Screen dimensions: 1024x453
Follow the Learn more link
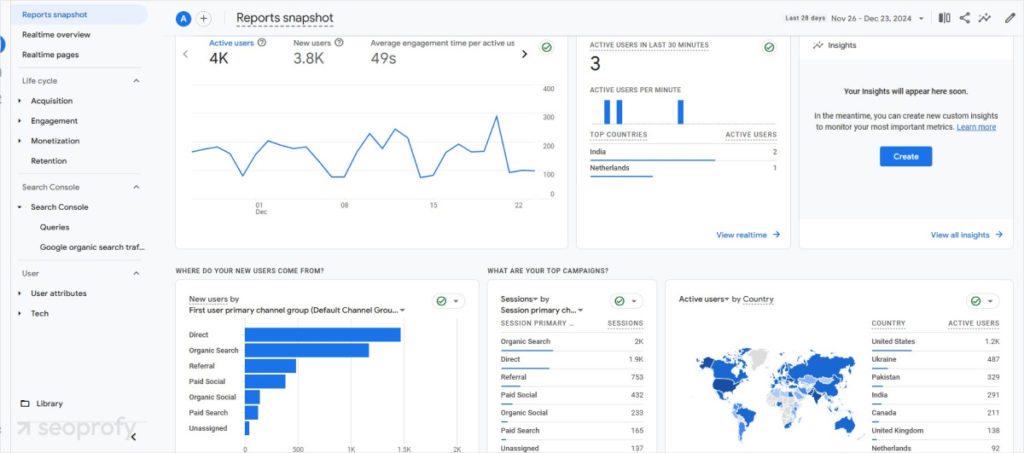pos(976,127)
